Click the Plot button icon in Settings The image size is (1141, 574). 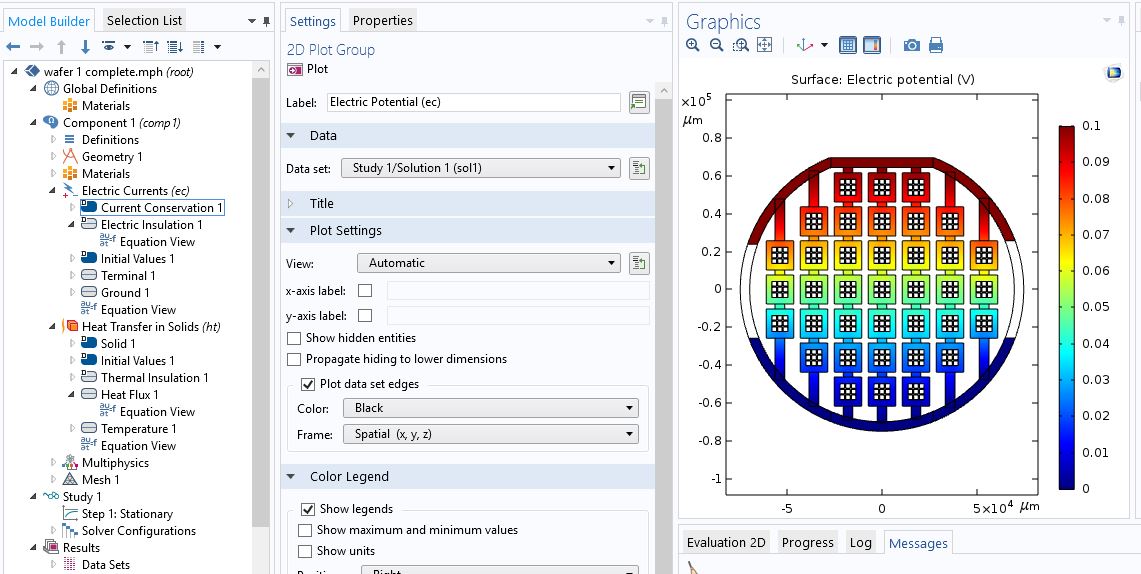click(295, 69)
